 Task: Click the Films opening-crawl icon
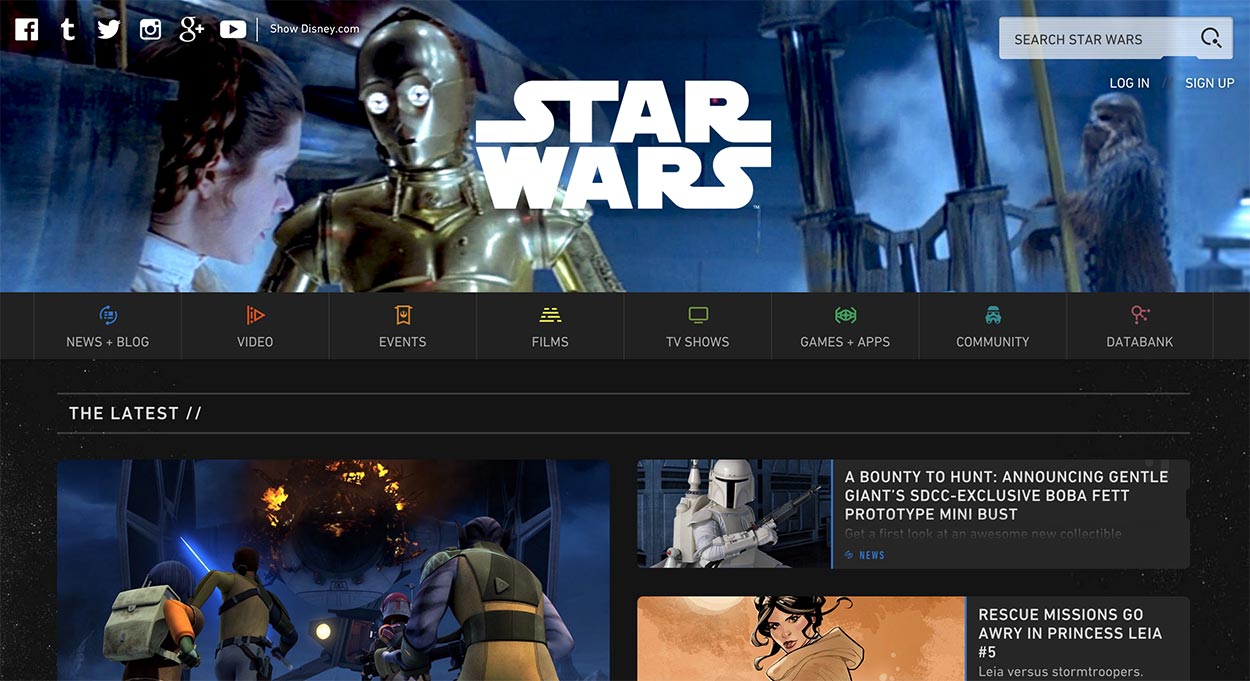point(550,315)
